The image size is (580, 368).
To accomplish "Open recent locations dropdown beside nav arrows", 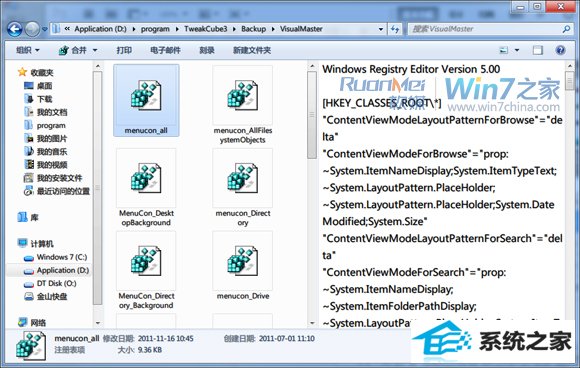I will 45,29.
